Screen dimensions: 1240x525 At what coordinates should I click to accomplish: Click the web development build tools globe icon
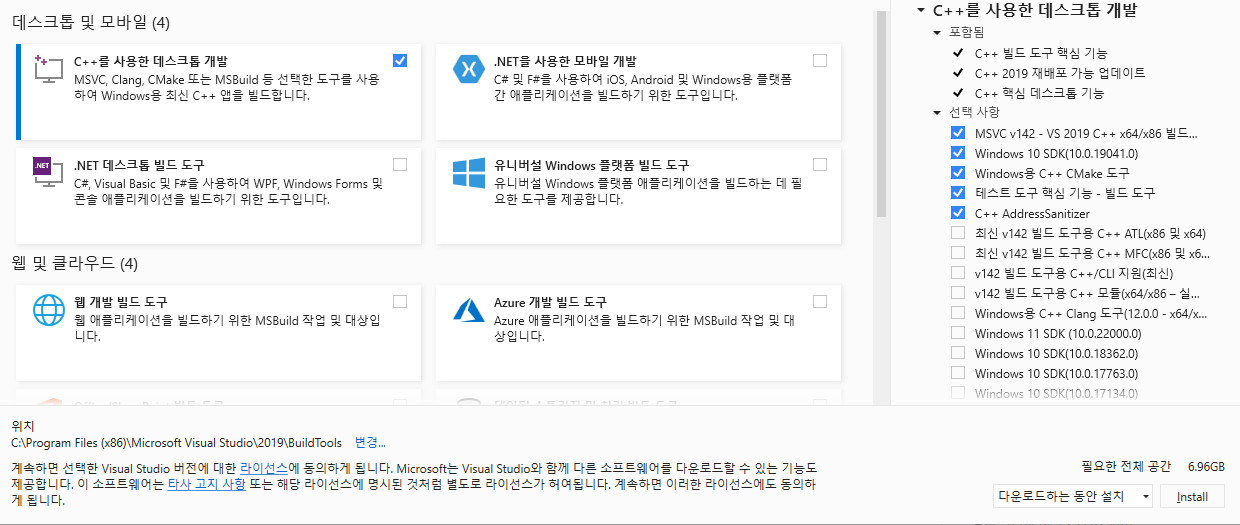tap(49, 310)
